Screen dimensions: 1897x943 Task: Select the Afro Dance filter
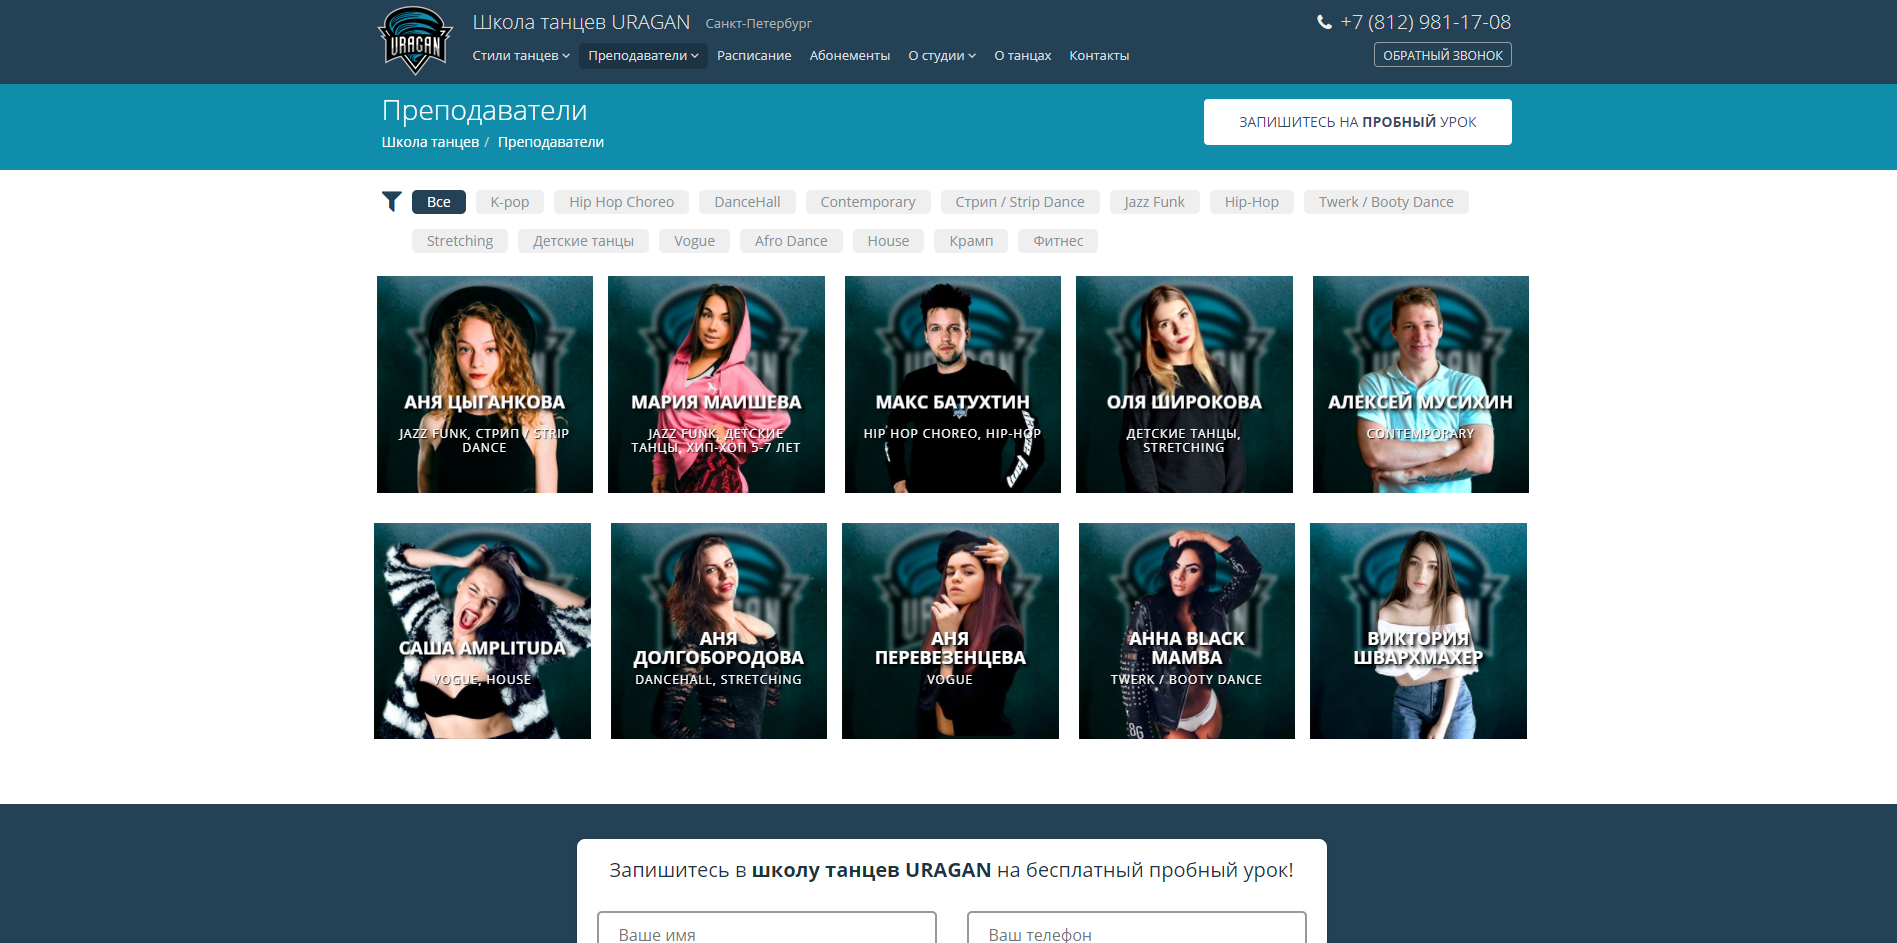click(x=791, y=241)
